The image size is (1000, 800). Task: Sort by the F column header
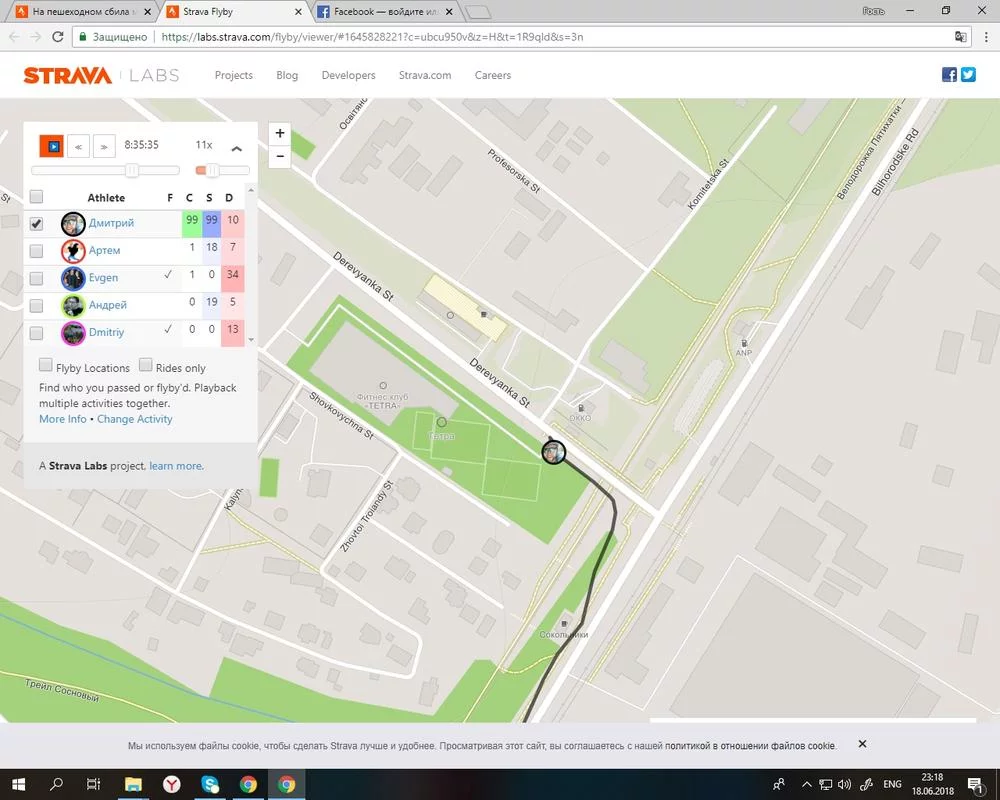click(170, 198)
